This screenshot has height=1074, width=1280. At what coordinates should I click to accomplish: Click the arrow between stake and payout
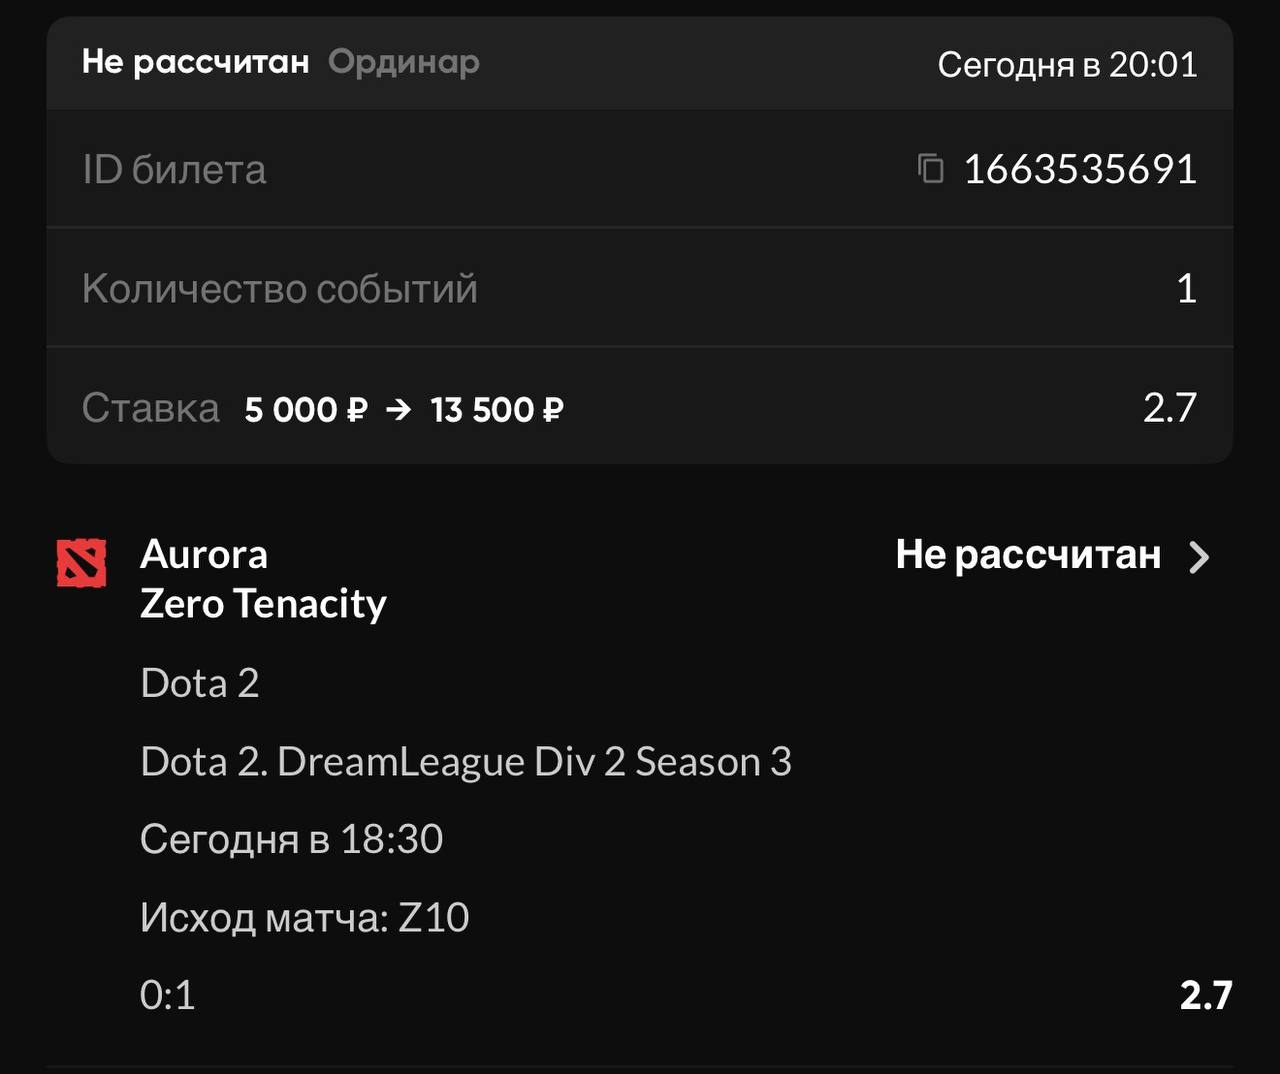(x=398, y=409)
